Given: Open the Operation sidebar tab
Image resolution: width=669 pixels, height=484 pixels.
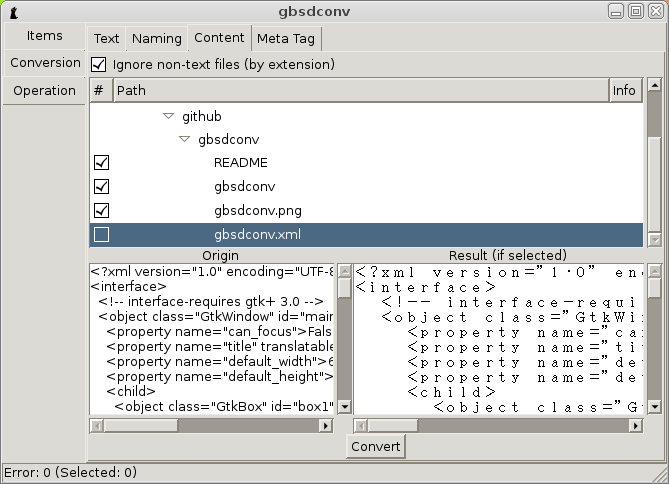Looking at the screenshot, I should pos(44,91).
